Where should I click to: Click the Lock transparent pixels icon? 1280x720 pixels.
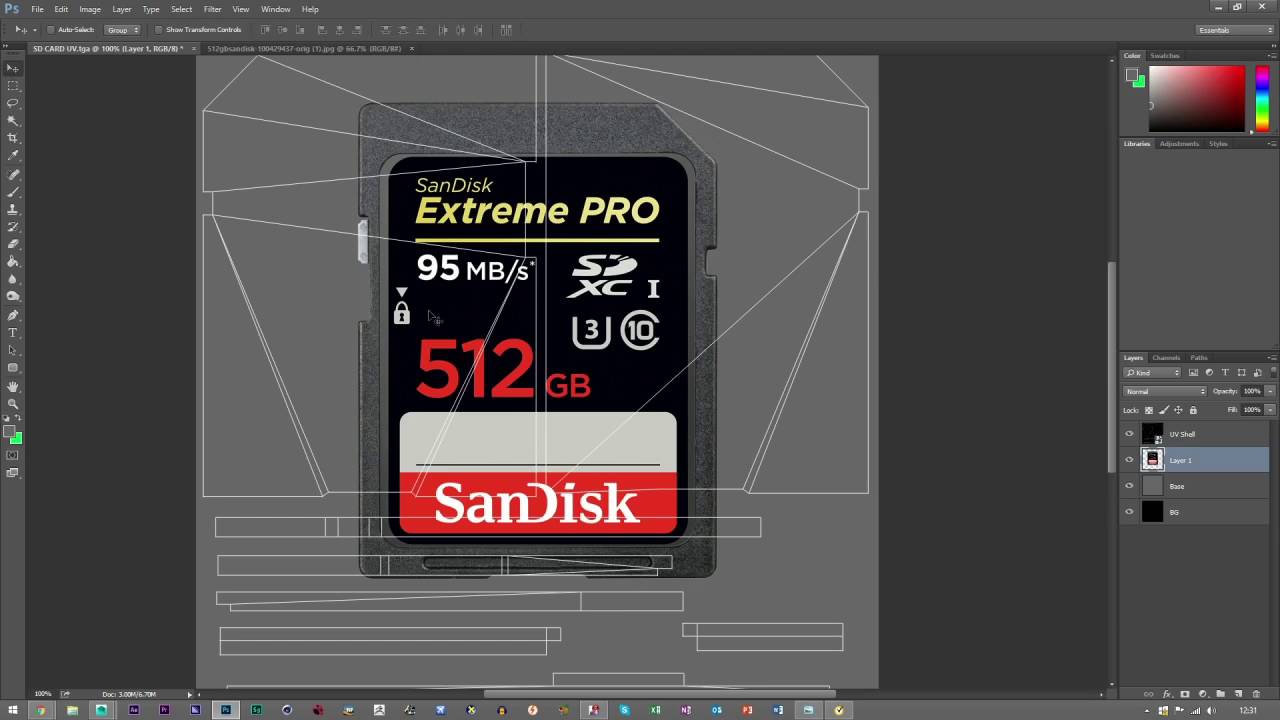[1149, 410]
